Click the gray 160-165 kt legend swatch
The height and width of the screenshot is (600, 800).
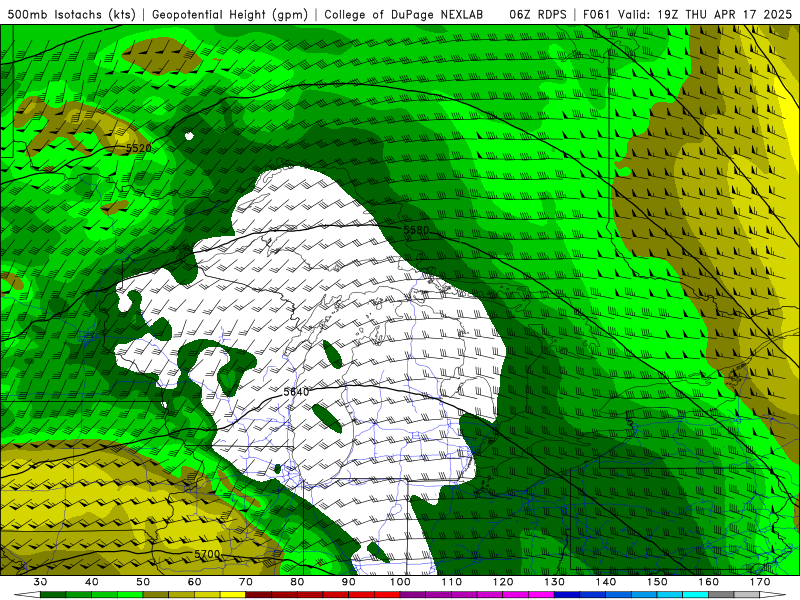[x=721, y=595]
